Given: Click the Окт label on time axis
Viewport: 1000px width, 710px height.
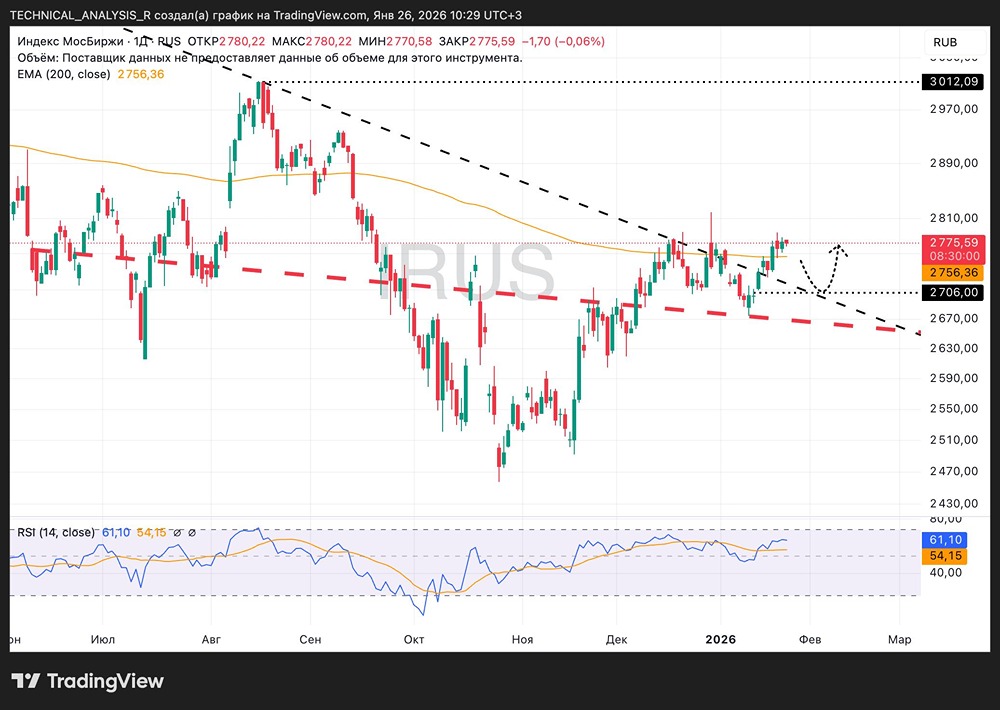Looking at the screenshot, I should 414,639.
